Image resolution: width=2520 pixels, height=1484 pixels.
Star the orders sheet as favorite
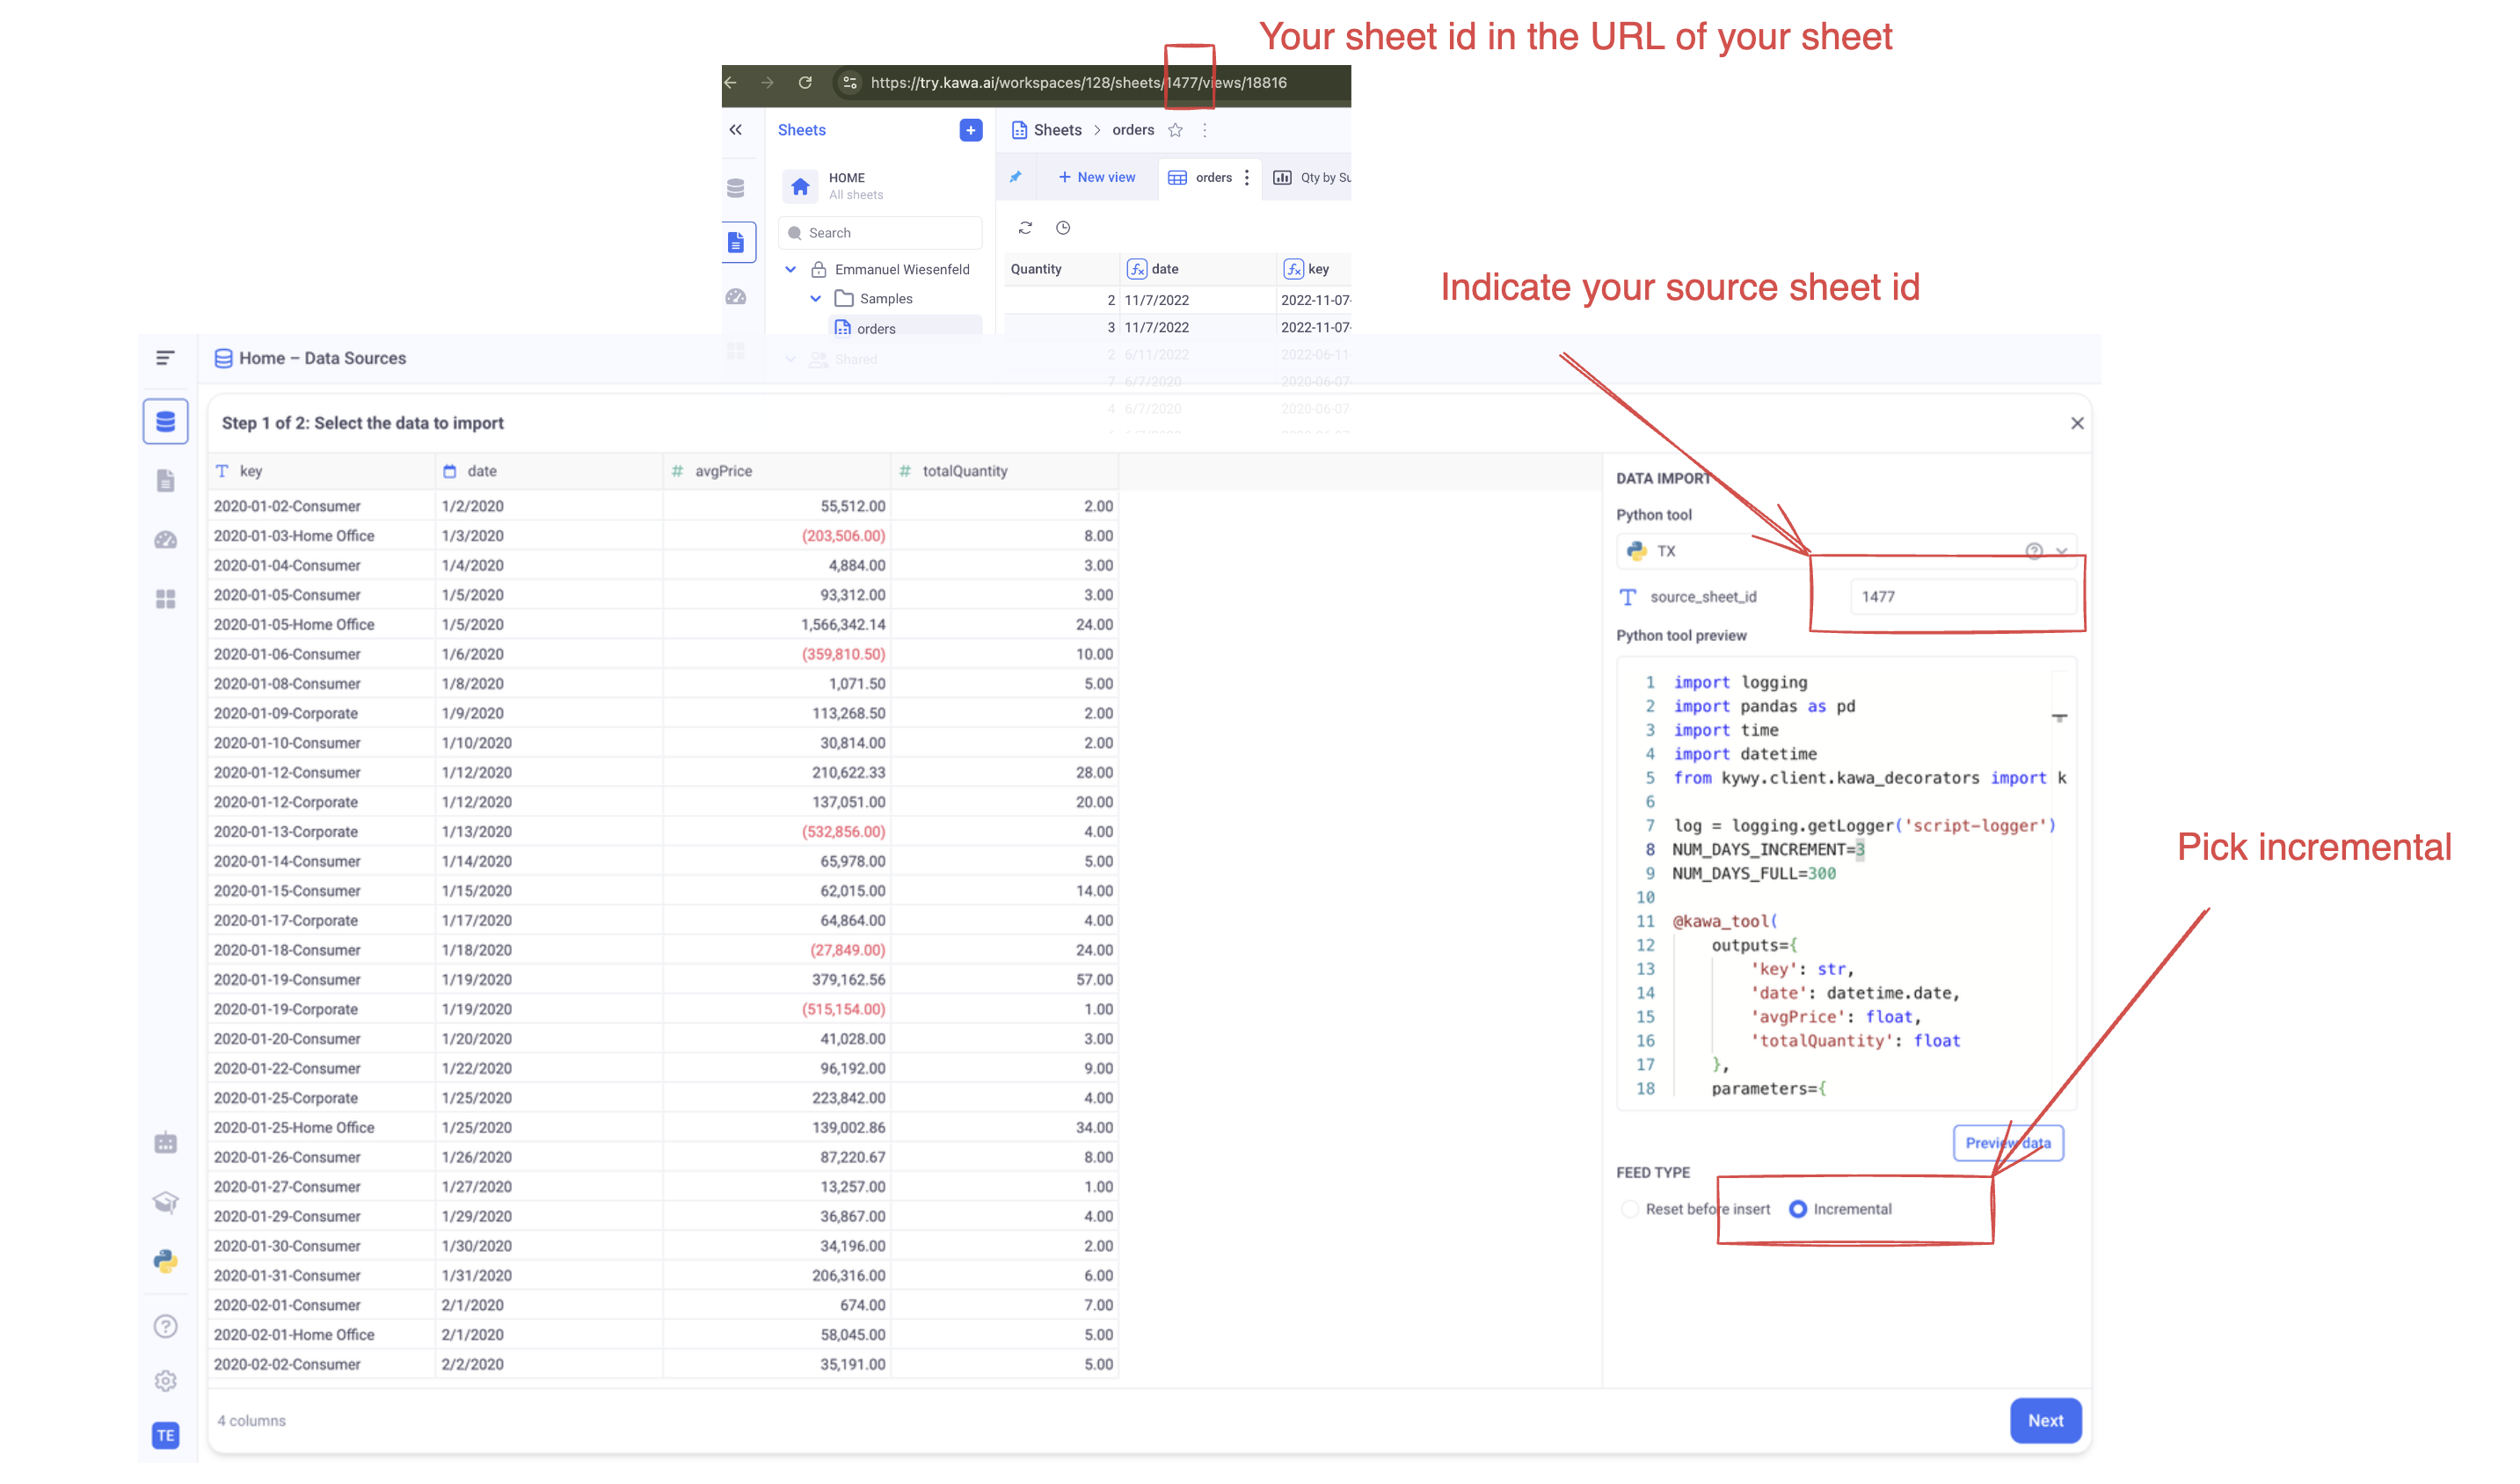click(x=1176, y=130)
